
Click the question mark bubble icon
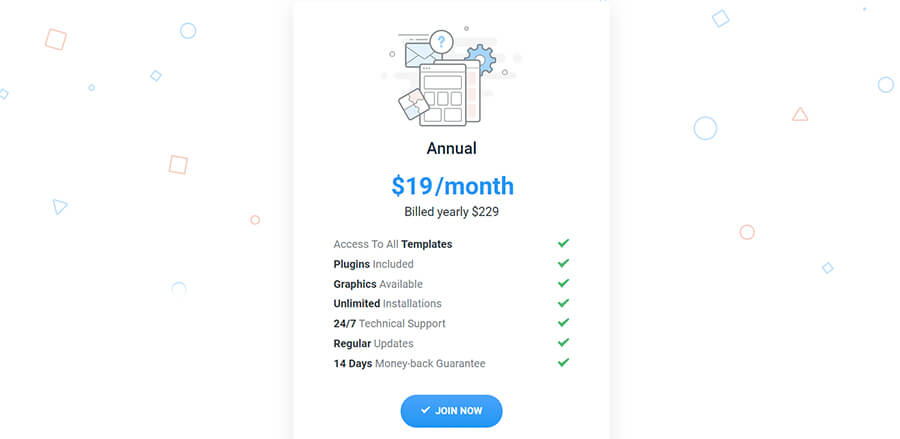point(441,42)
